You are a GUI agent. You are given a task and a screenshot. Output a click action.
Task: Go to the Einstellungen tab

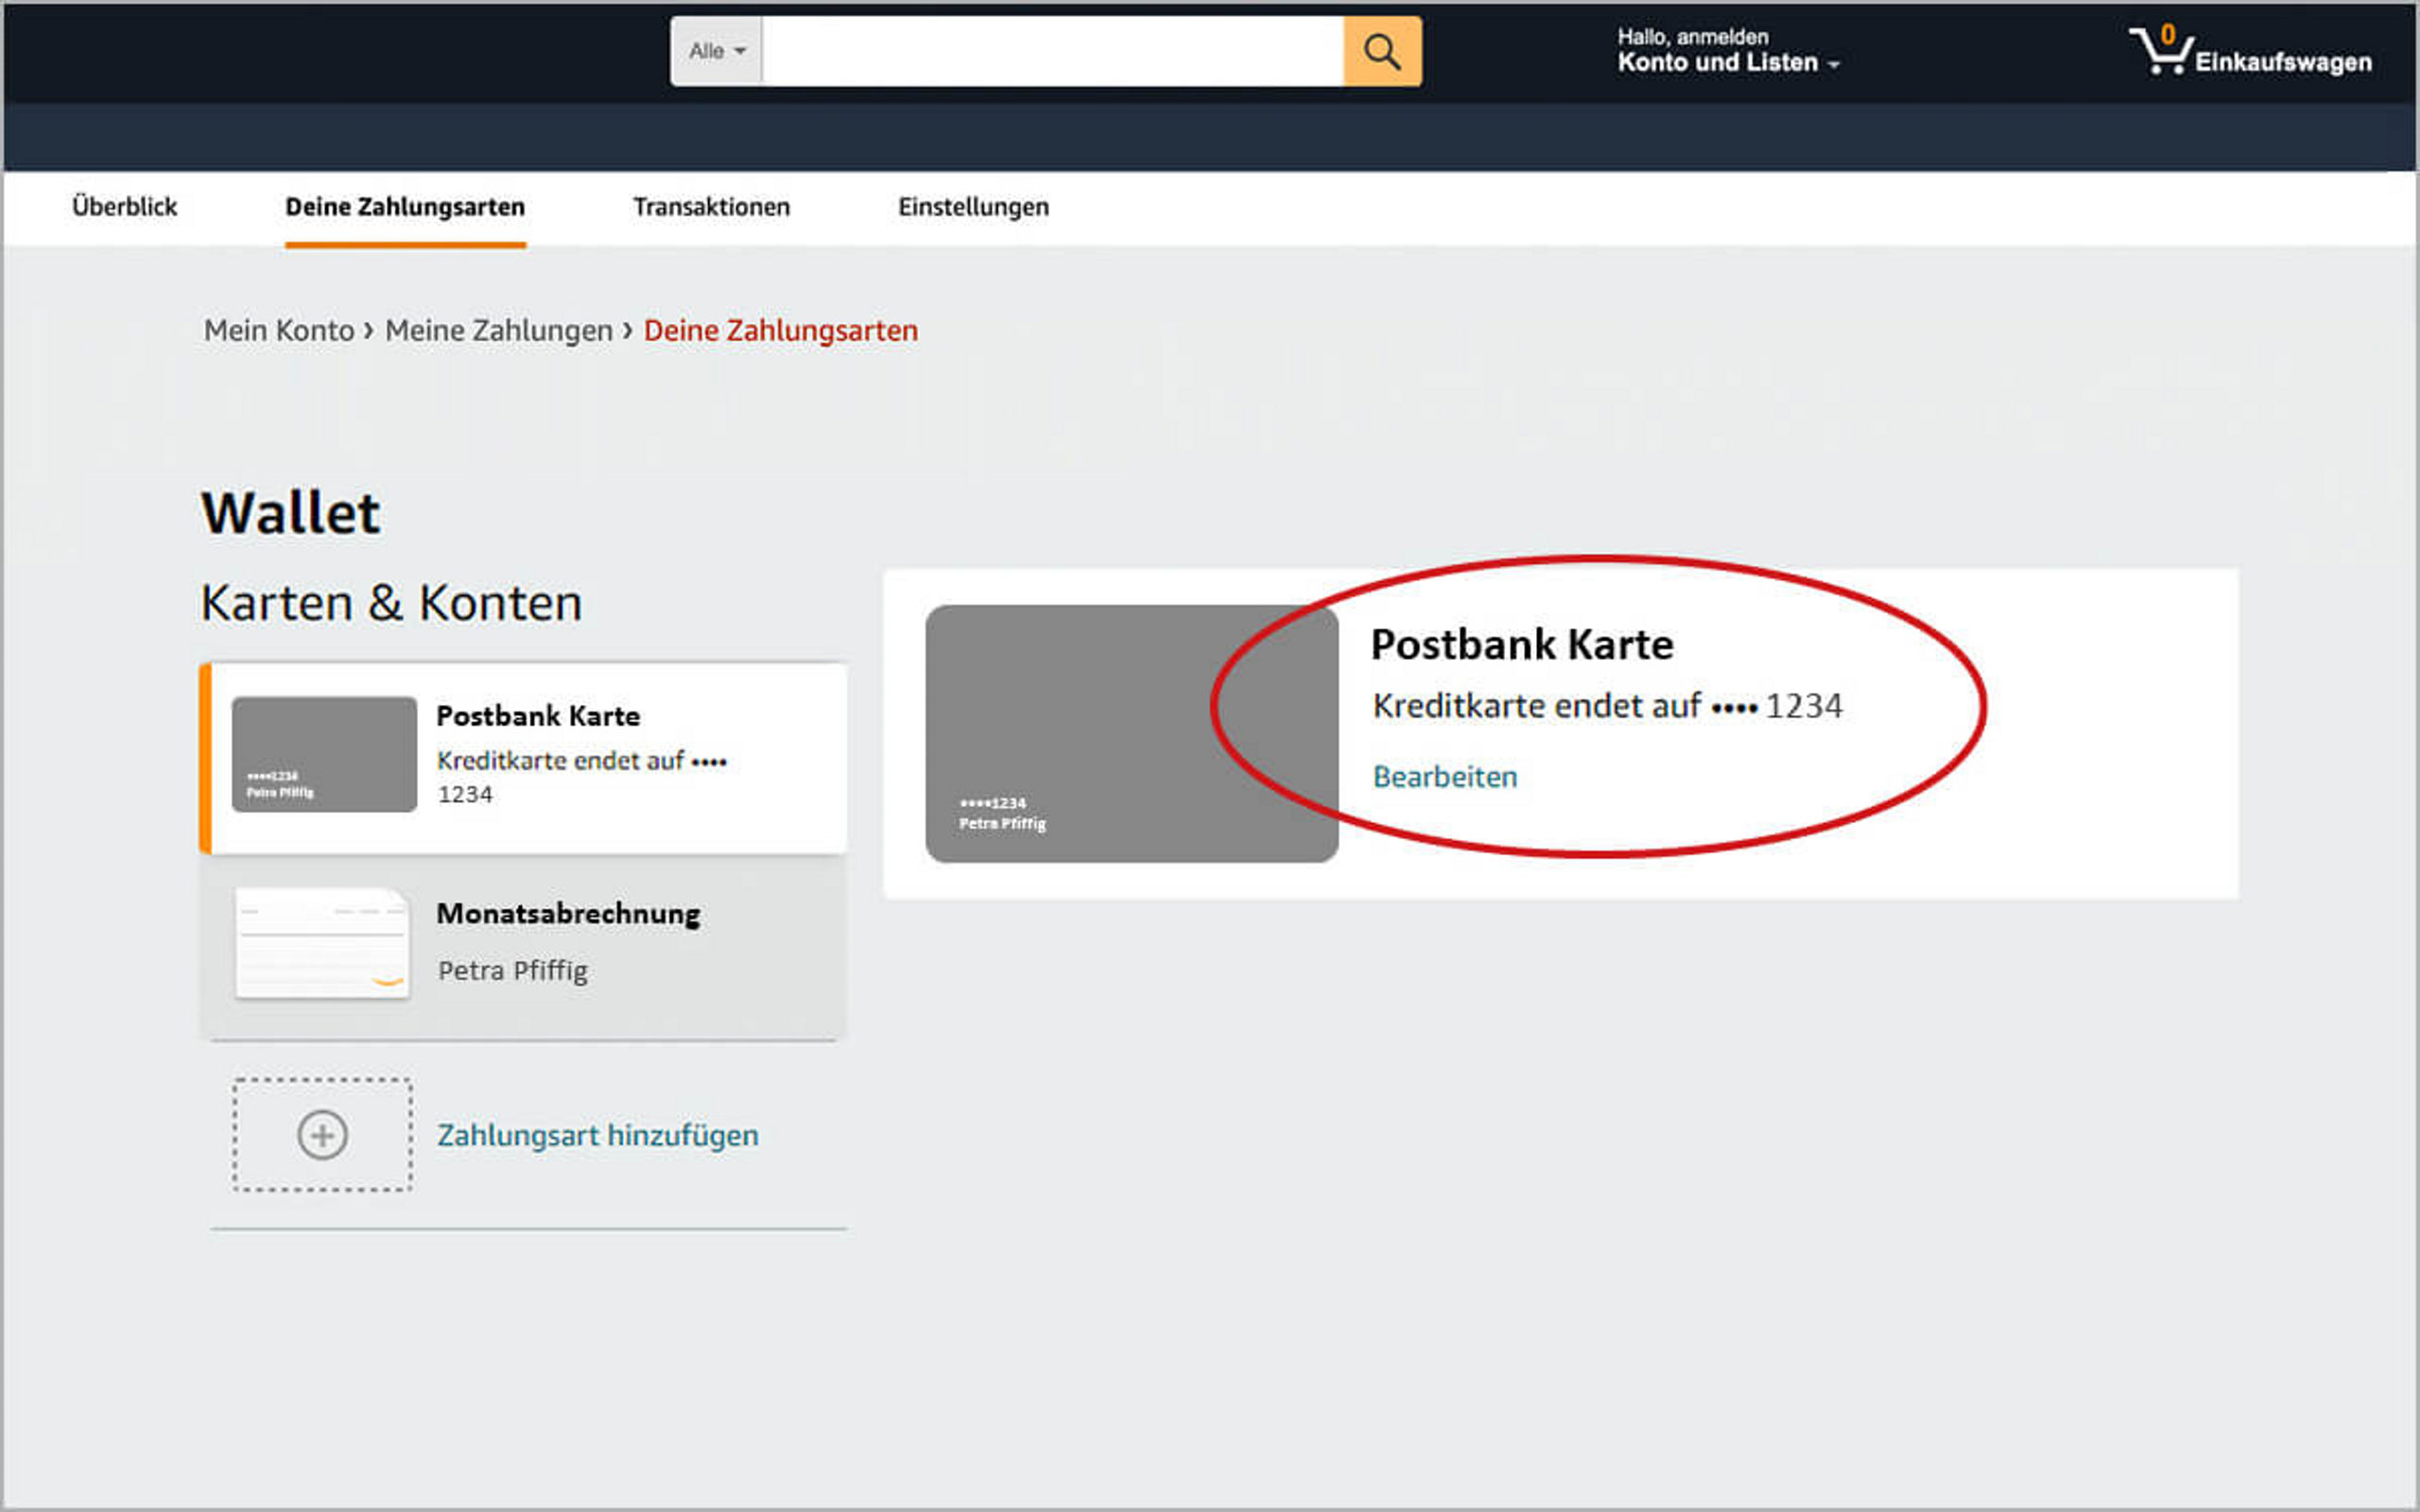point(973,207)
